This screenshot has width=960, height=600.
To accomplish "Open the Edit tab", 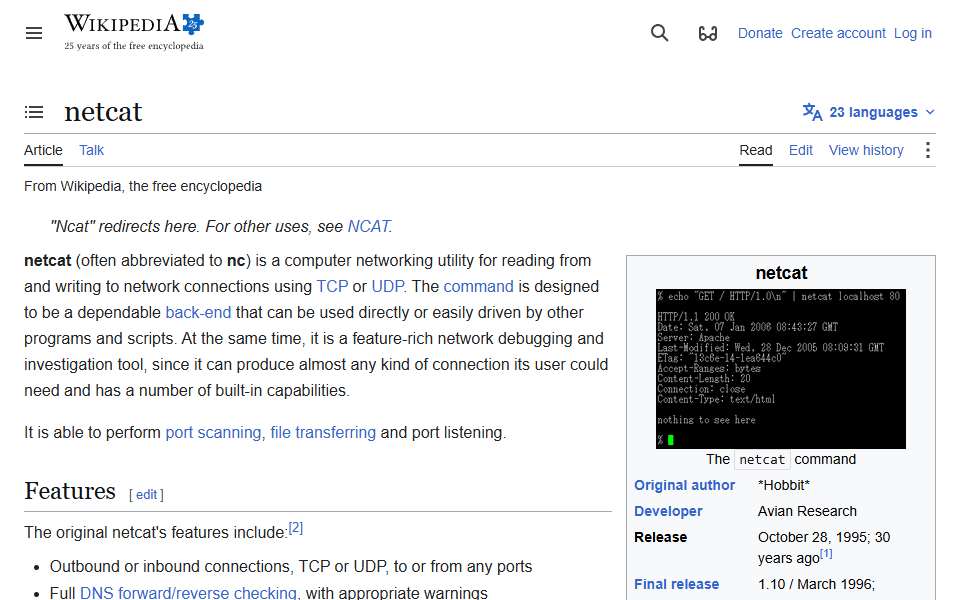I will point(800,151).
